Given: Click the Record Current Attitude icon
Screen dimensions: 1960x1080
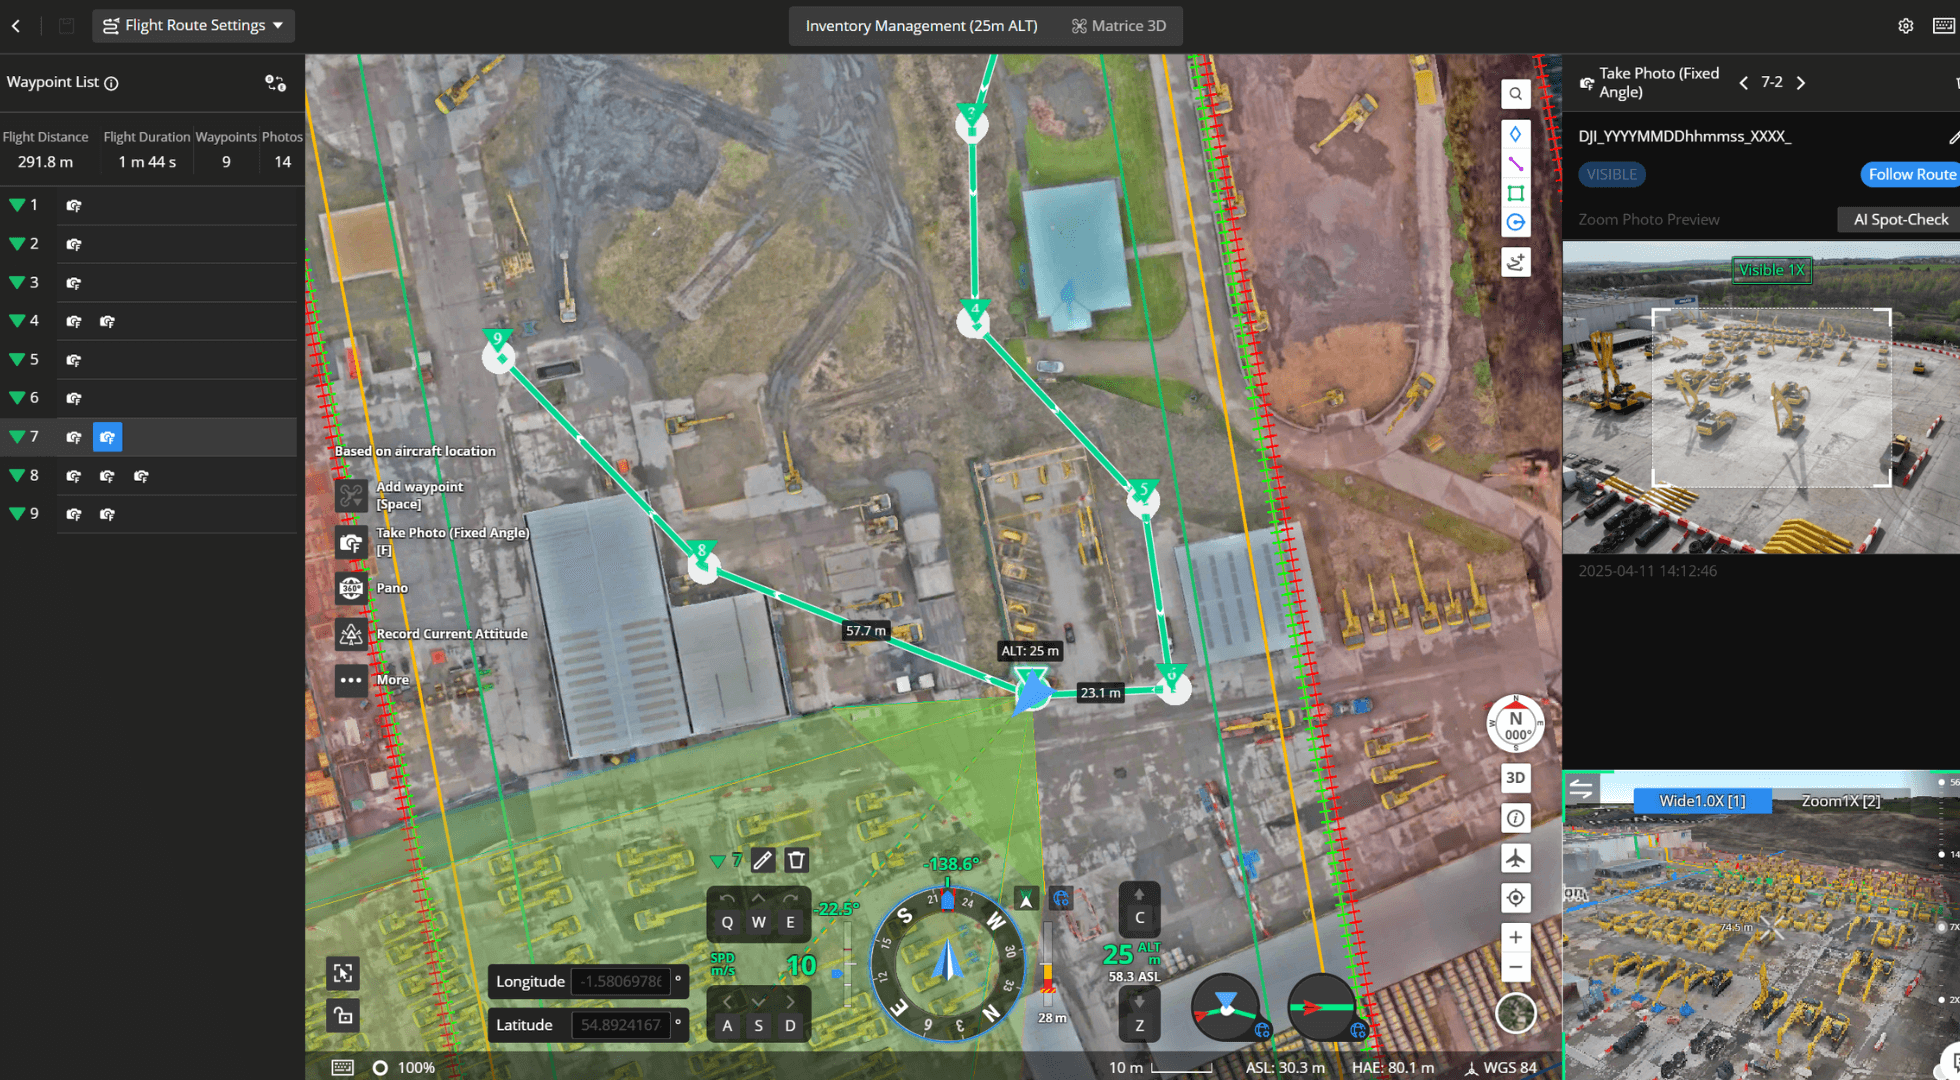Looking at the screenshot, I should (x=351, y=634).
